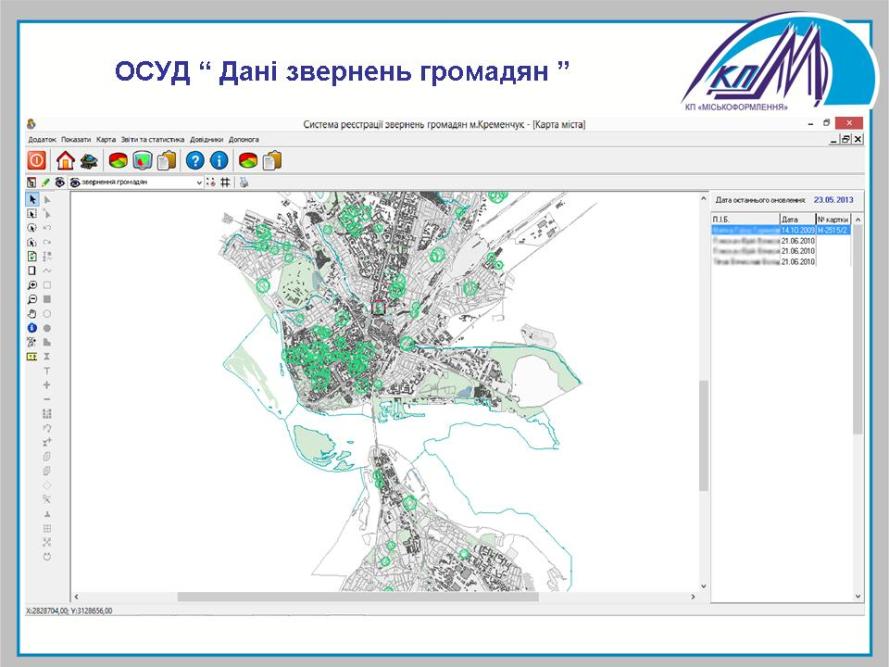The height and width of the screenshot is (667, 889).
Task: Click the grid hash icon beside layer dropdown
Action: point(226,183)
